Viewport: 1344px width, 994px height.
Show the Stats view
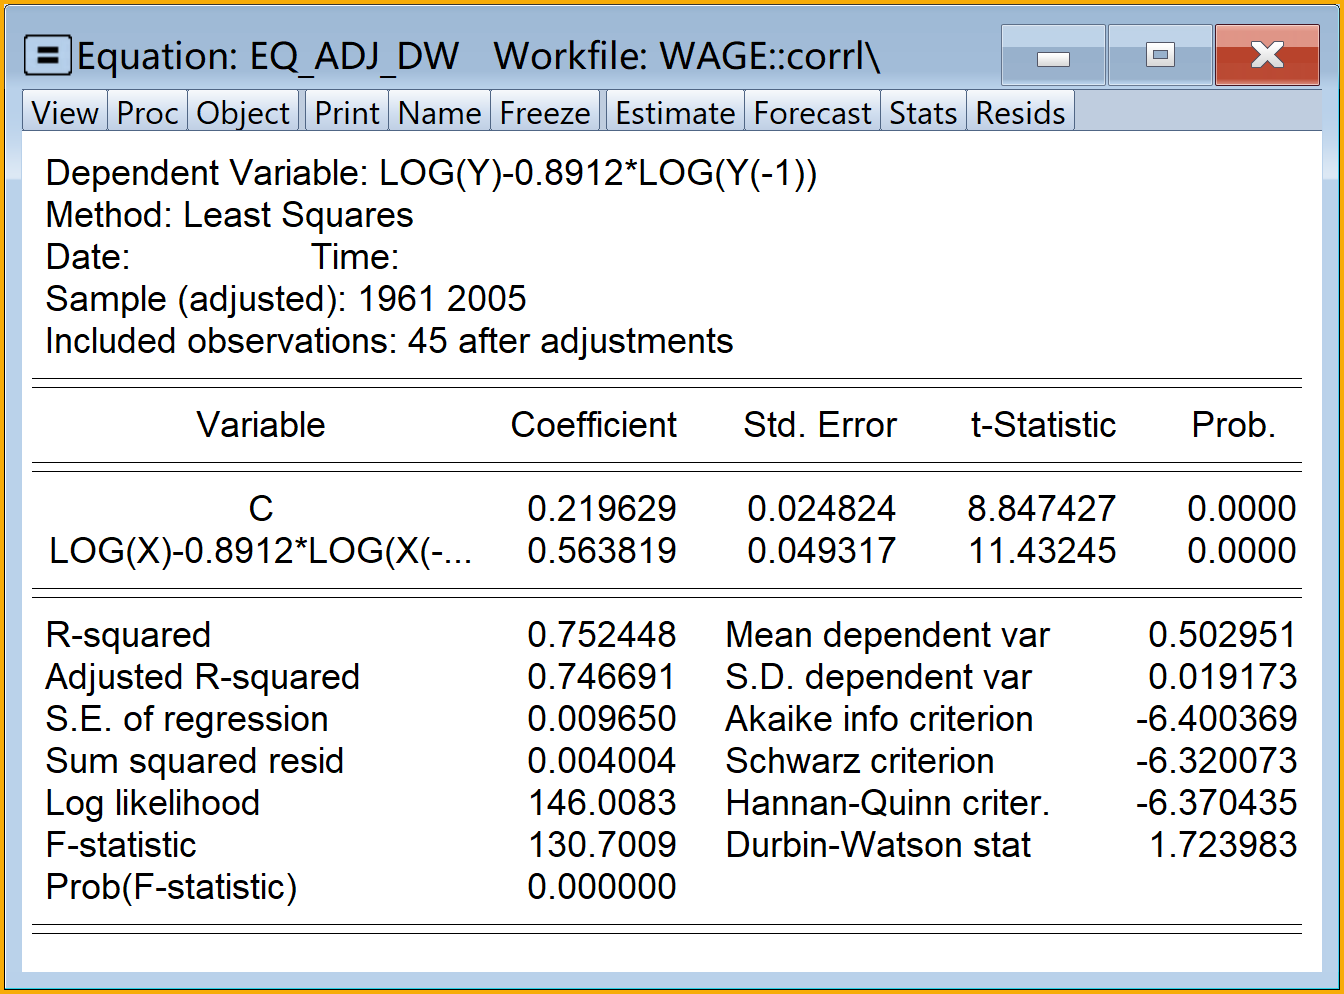click(x=923, y=113)
